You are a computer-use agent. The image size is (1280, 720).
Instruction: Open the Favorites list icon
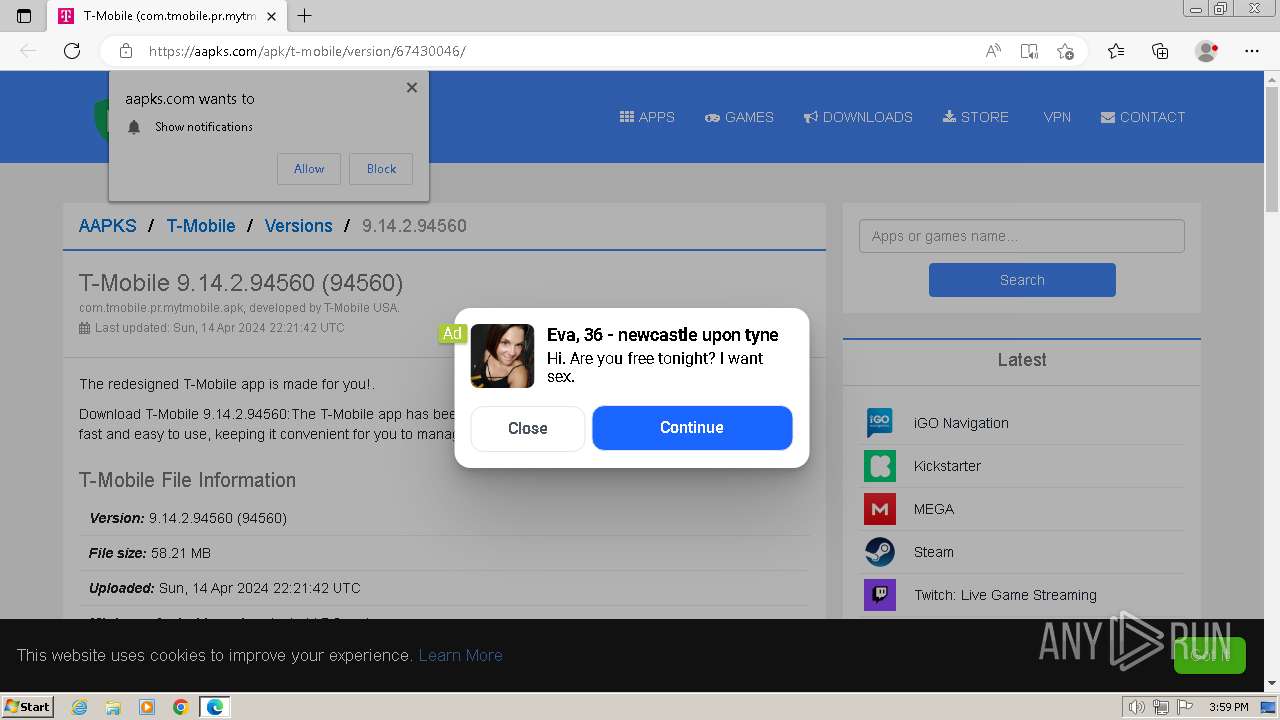(1116, 51)
